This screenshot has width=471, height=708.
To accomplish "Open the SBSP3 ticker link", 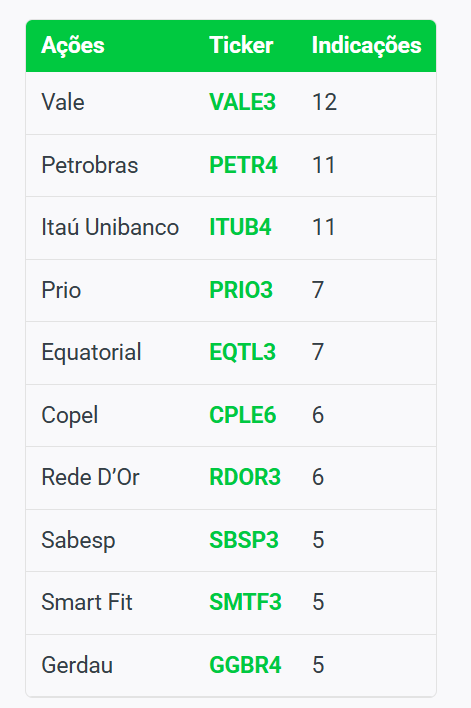I will 243,540.
